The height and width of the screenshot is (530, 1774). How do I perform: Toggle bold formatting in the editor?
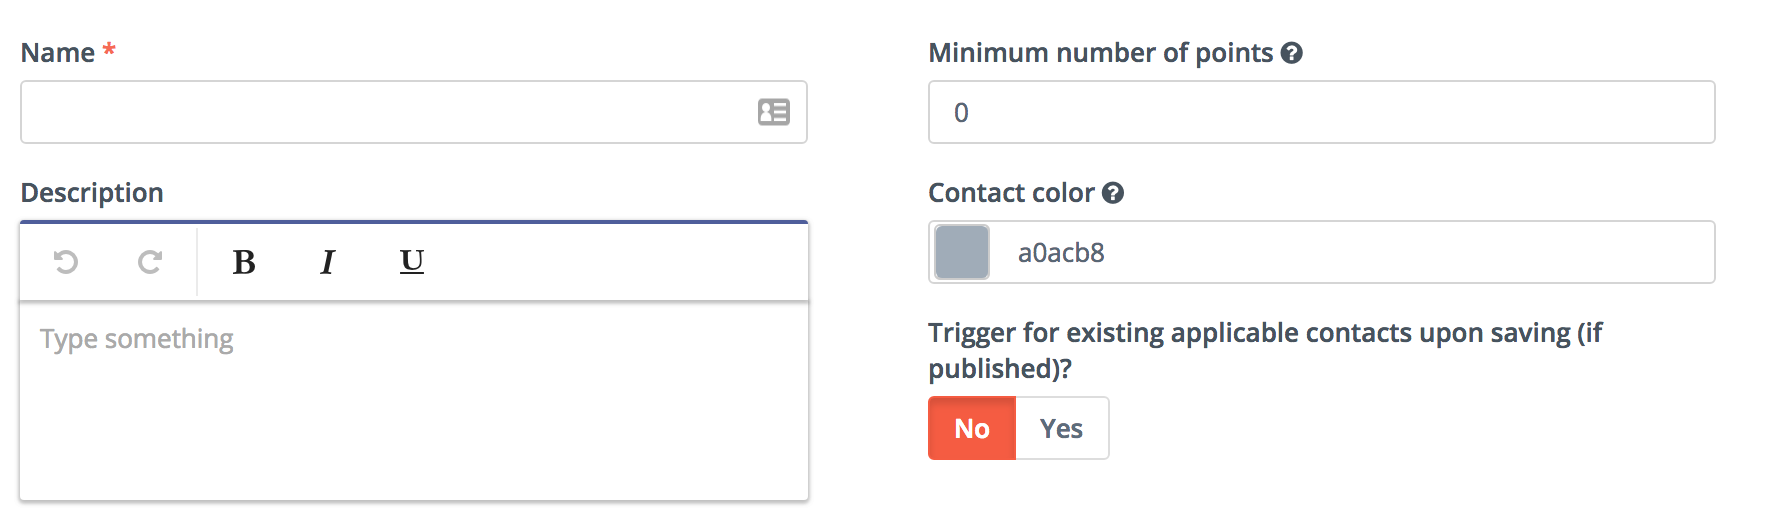coord(244,262)
